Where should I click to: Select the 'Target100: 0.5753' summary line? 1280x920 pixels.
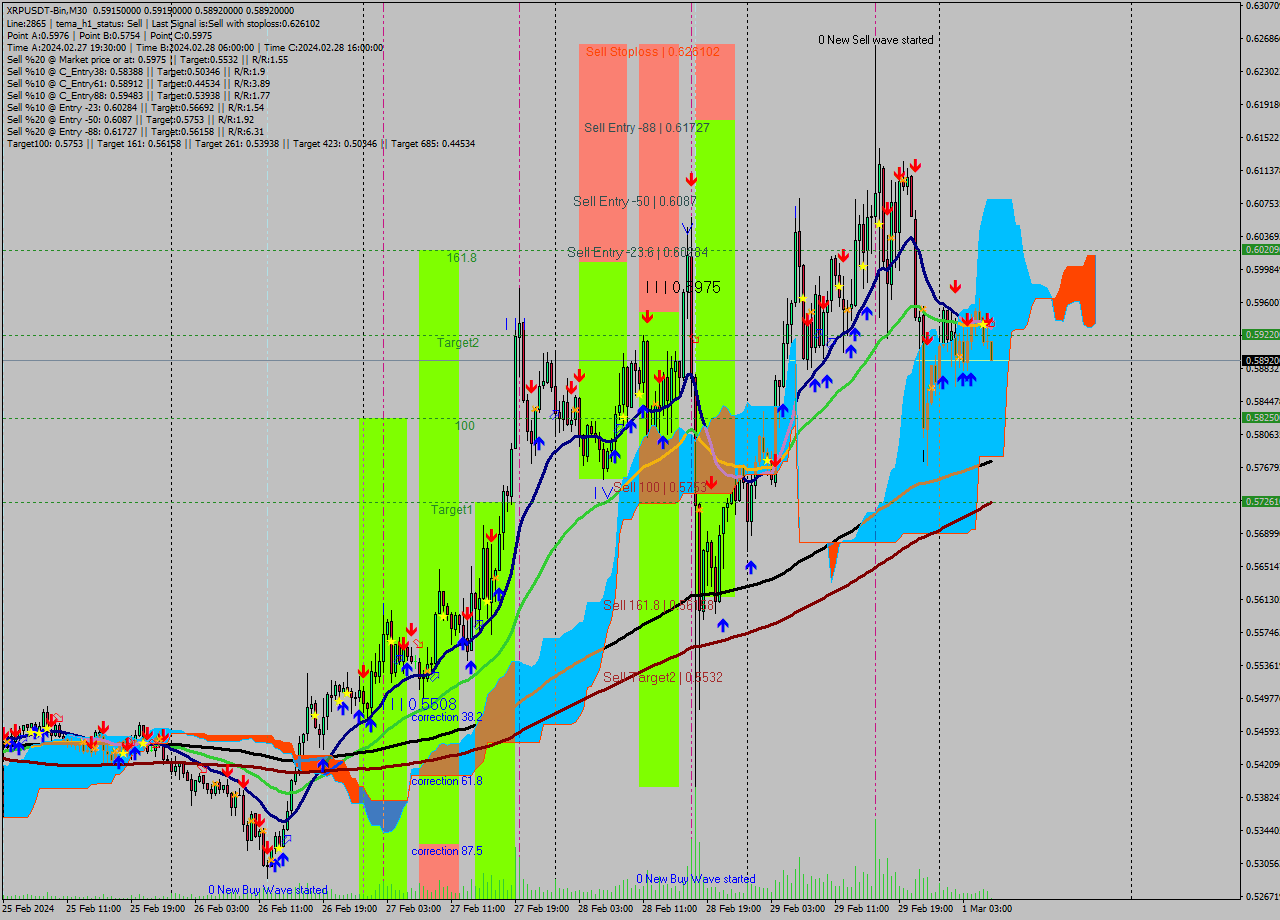241,143
